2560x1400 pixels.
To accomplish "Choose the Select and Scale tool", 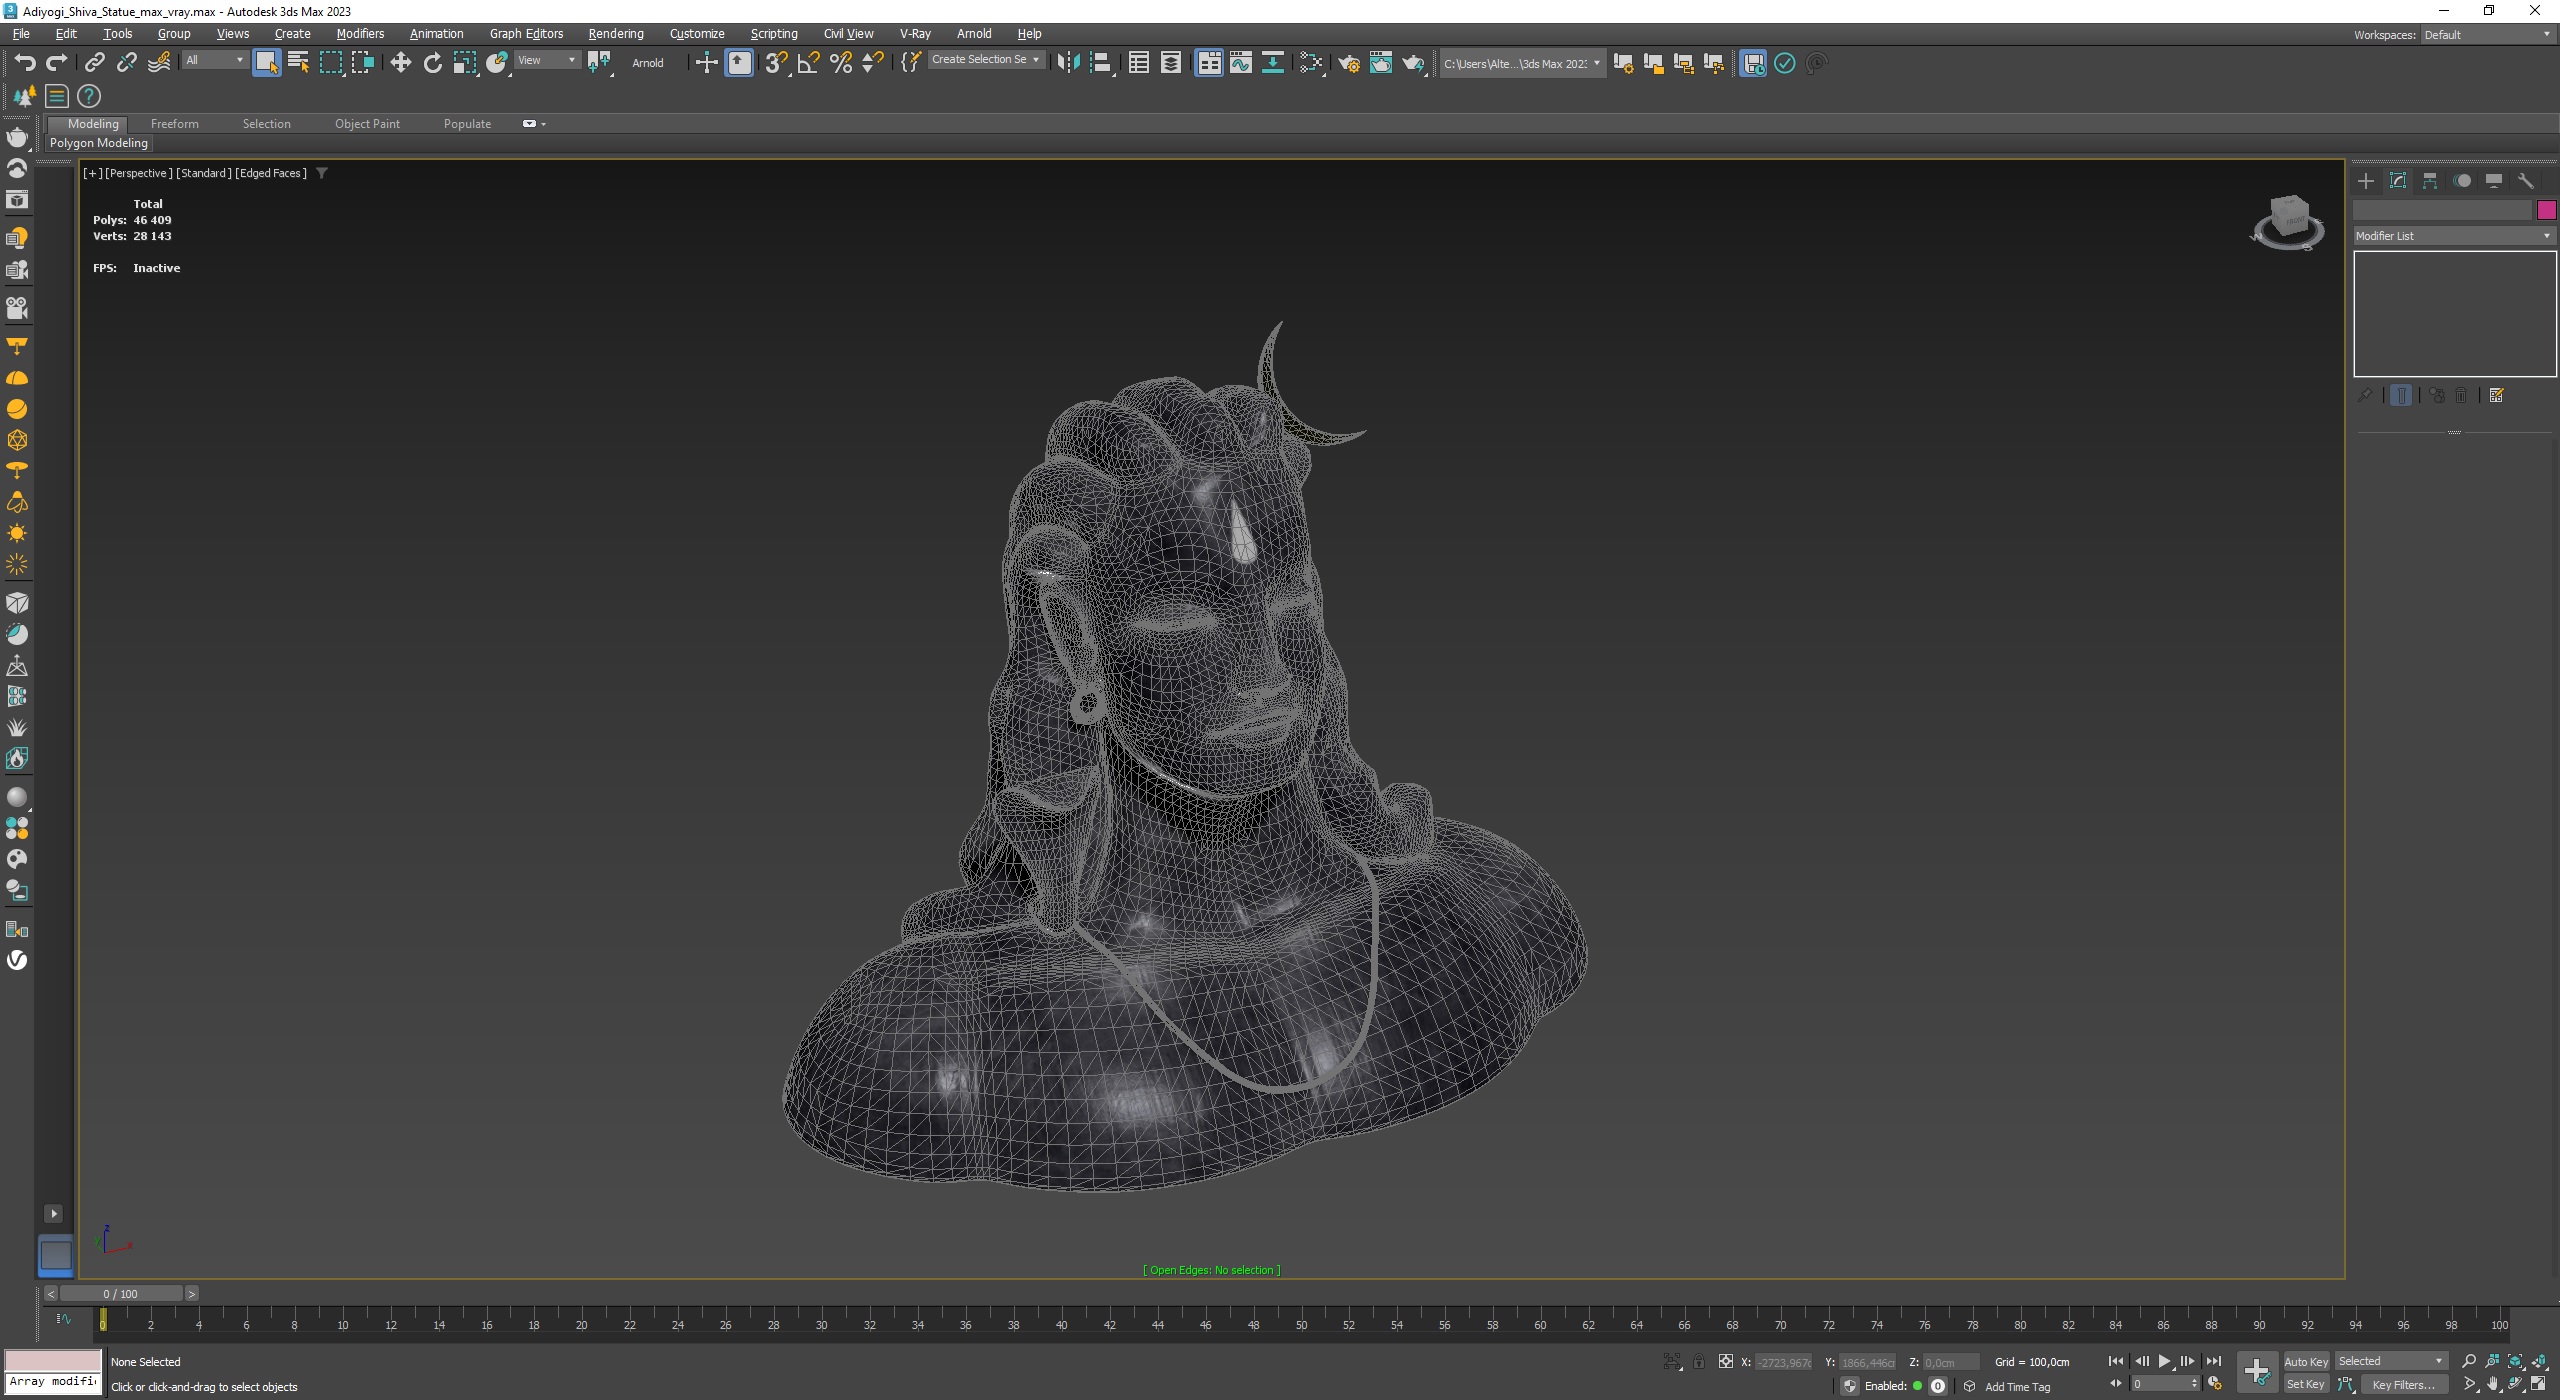I will point(465,63).
